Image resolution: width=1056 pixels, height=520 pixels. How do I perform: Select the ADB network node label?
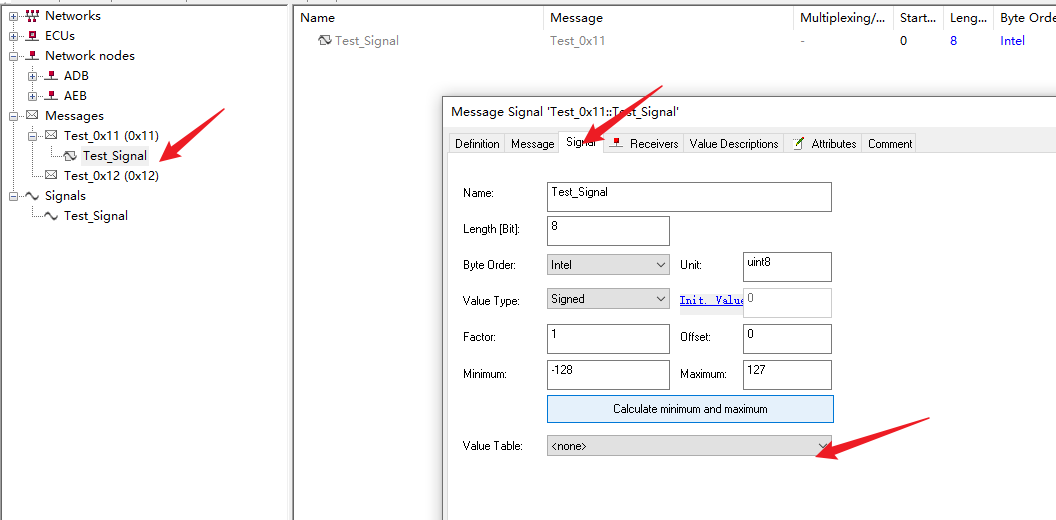pyautogui.click(x=76, y=76)
